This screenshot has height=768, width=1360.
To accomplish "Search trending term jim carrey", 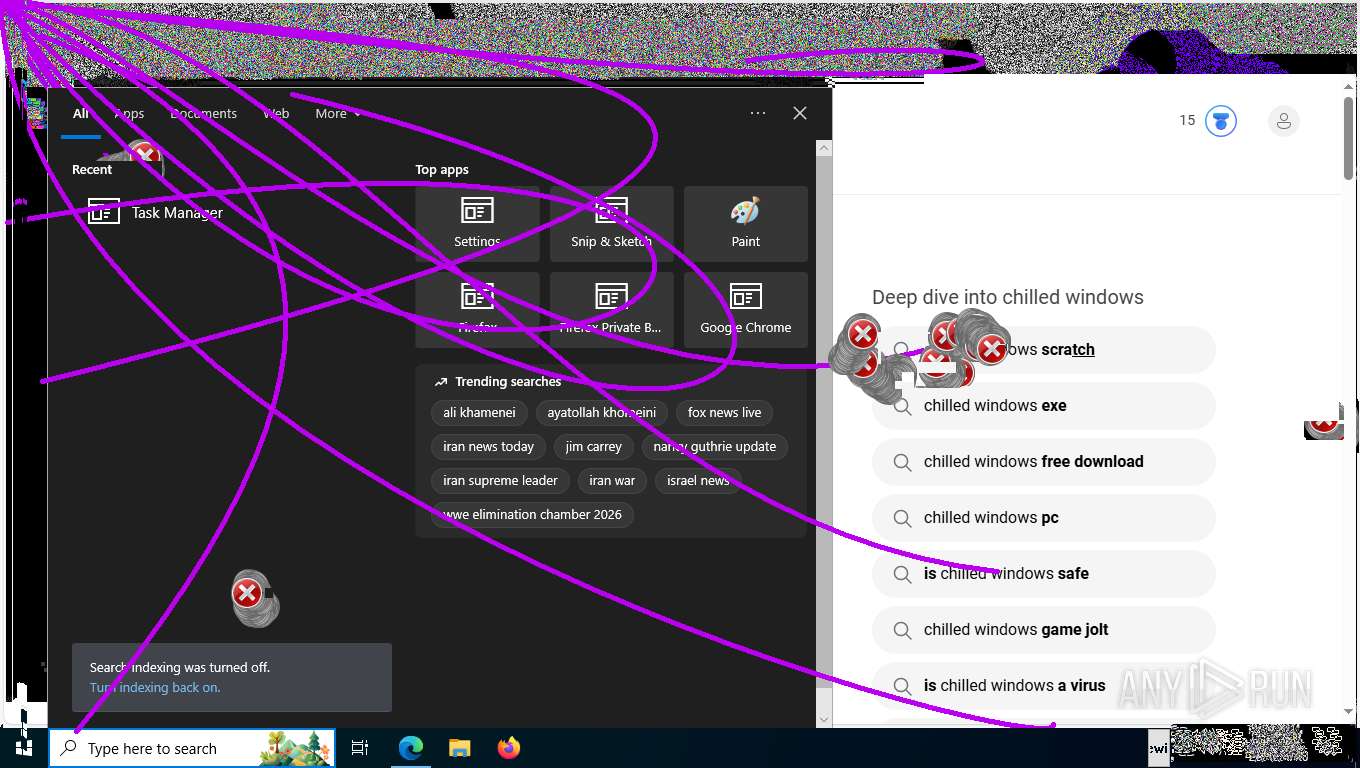I will click(x=593, y=447).
